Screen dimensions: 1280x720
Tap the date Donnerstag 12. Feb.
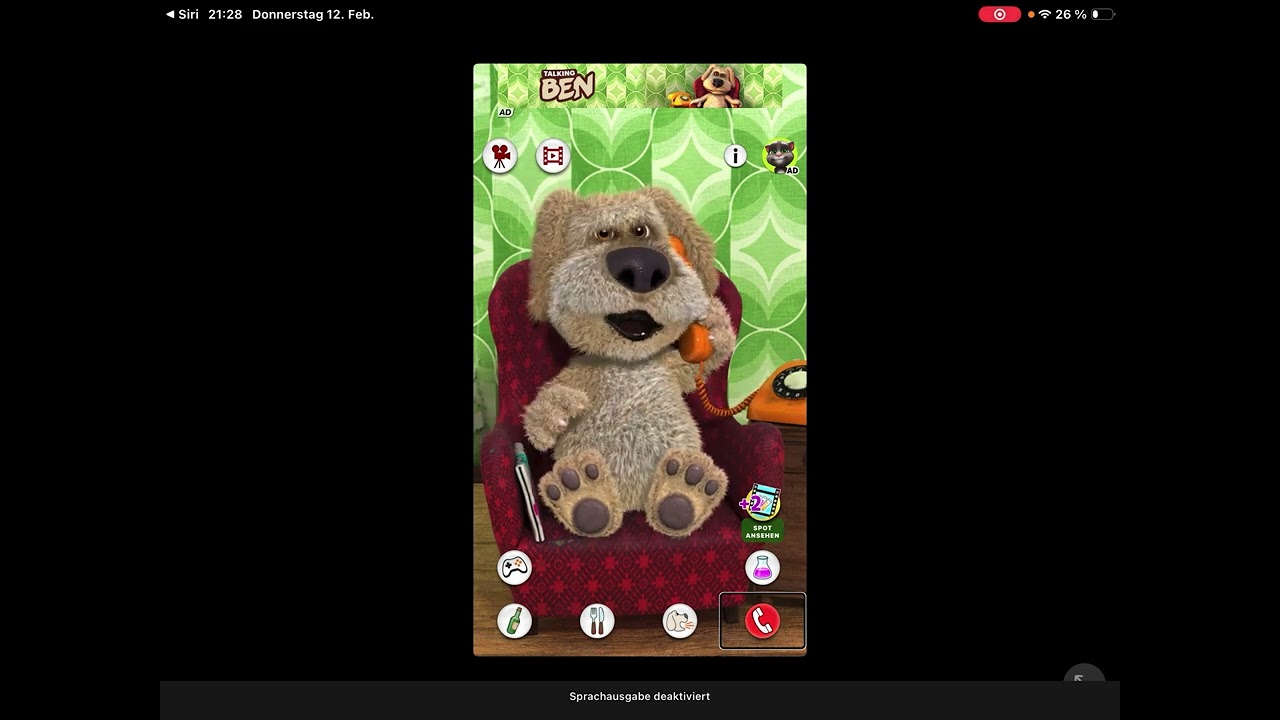[x=313, y=14]
